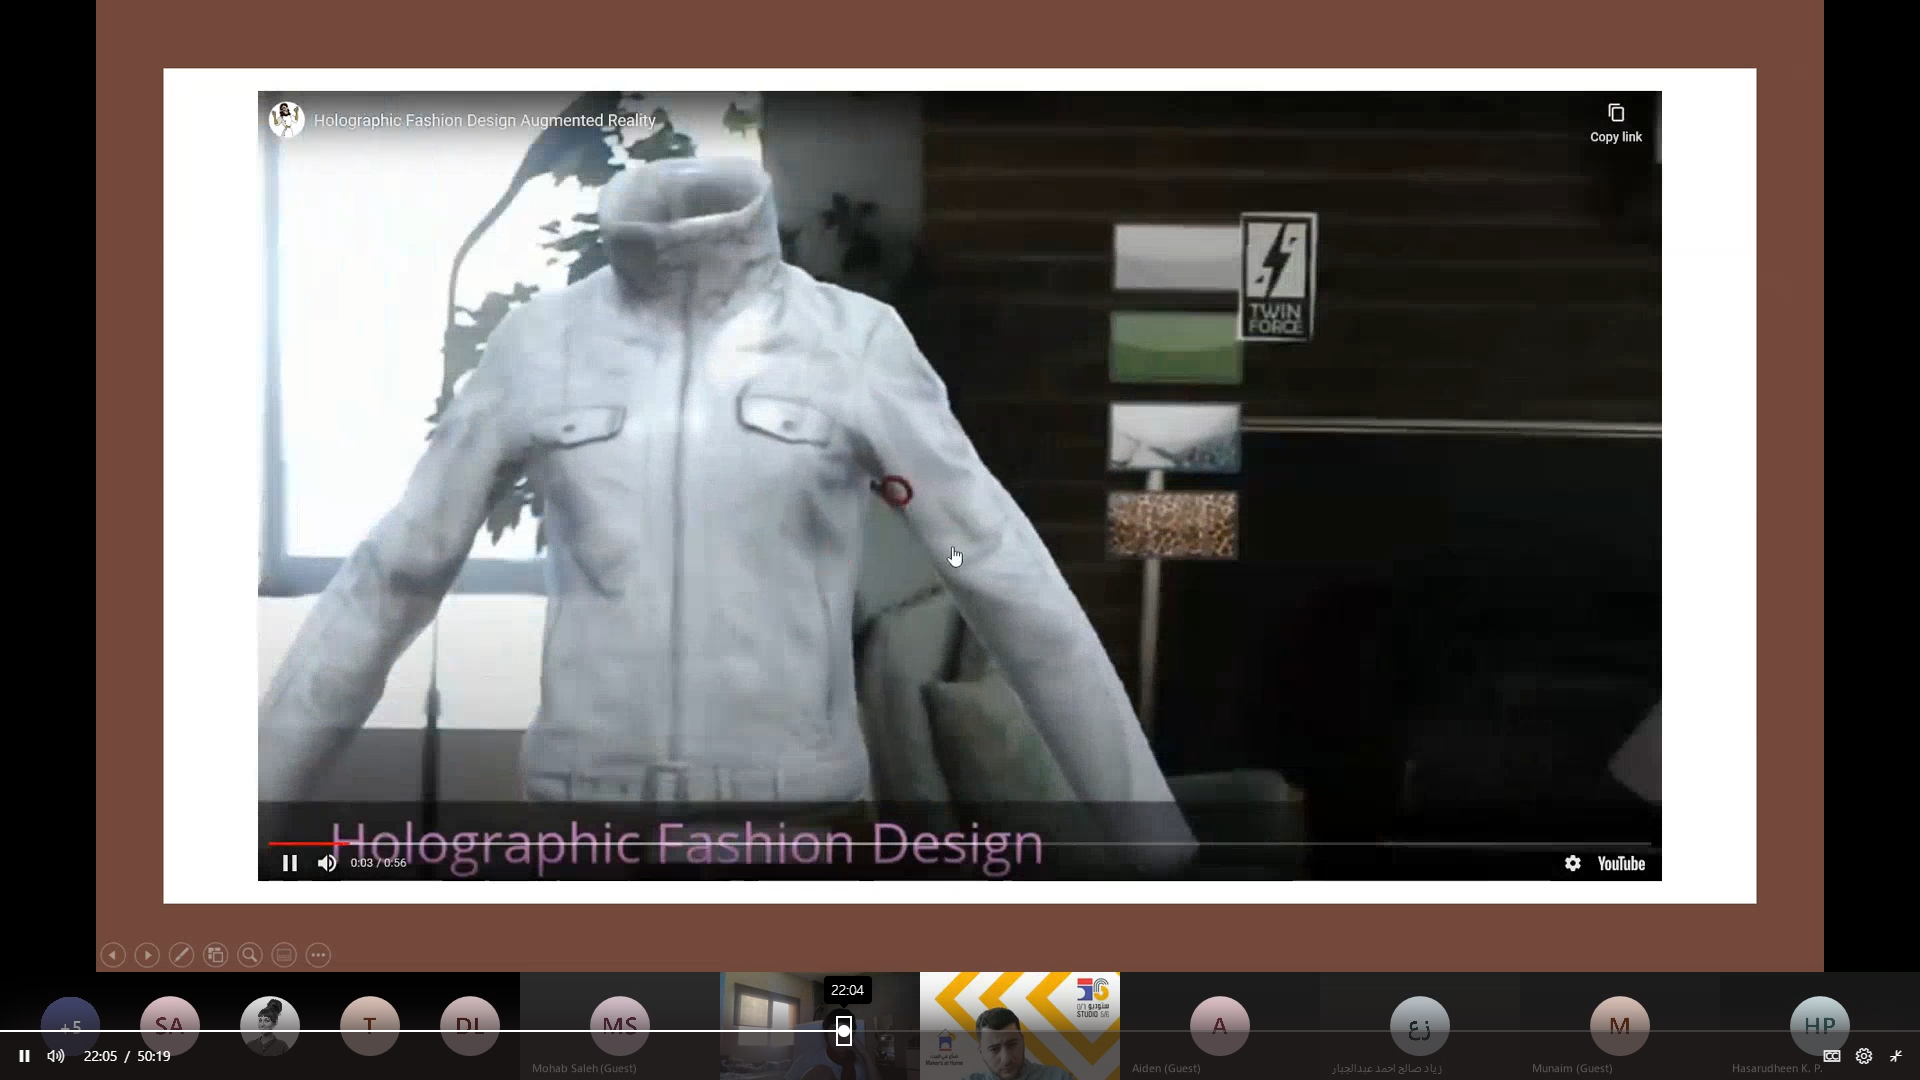
Task: Mute the recording volume speaker icon
Action: tap(56, 1056)
